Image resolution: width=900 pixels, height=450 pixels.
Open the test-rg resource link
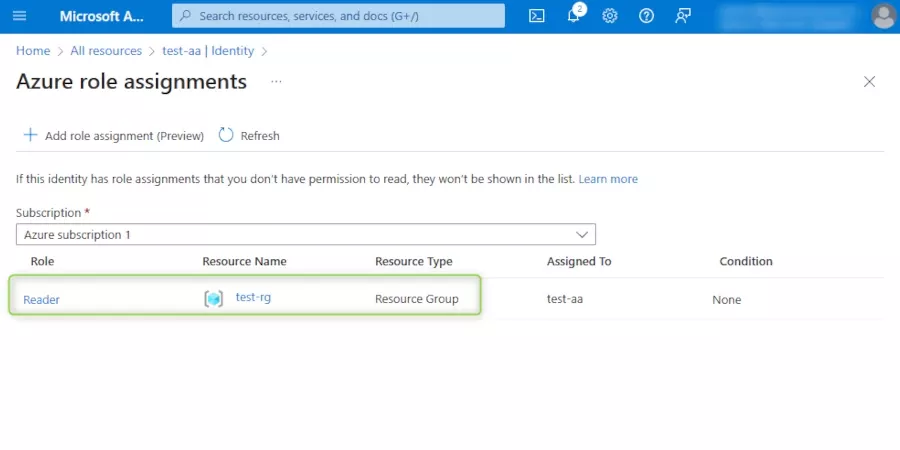pyautogui.click(x=253, y=297)
